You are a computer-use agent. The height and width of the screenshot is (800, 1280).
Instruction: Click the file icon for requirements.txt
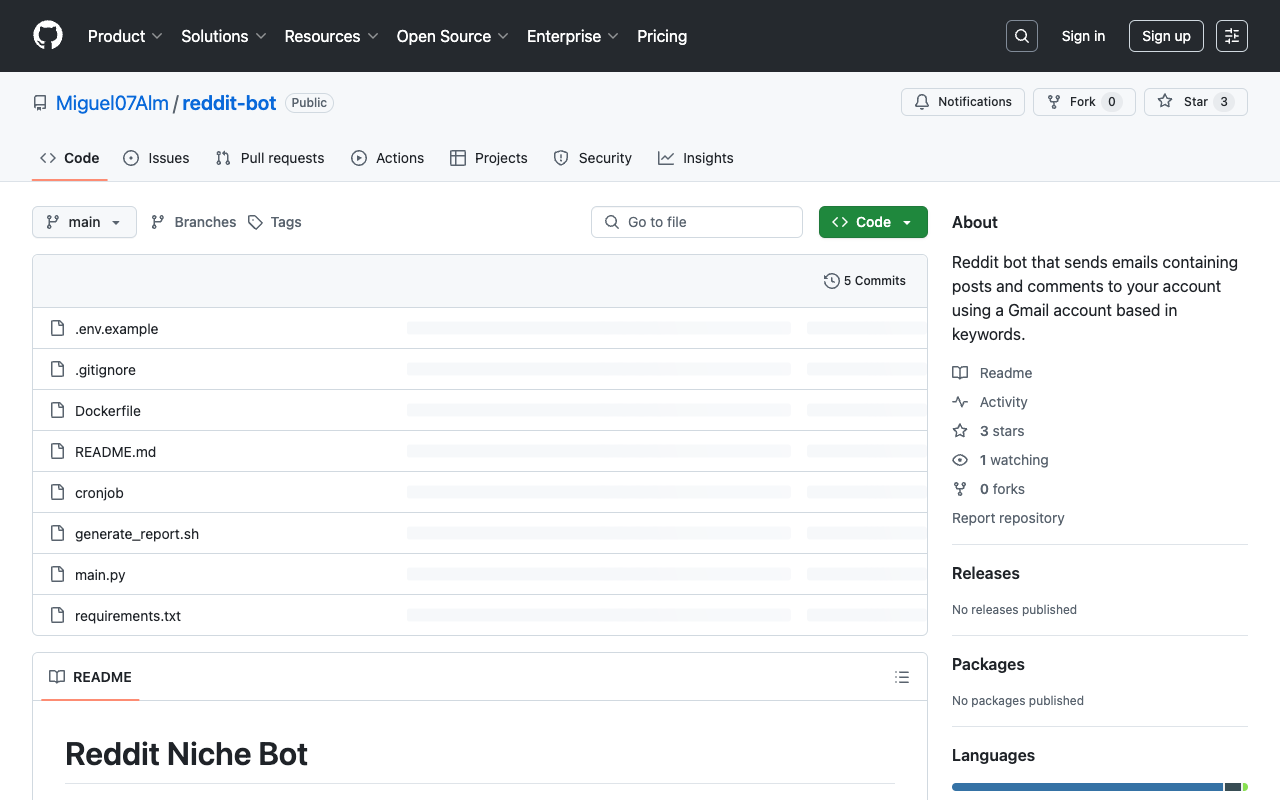57,616
